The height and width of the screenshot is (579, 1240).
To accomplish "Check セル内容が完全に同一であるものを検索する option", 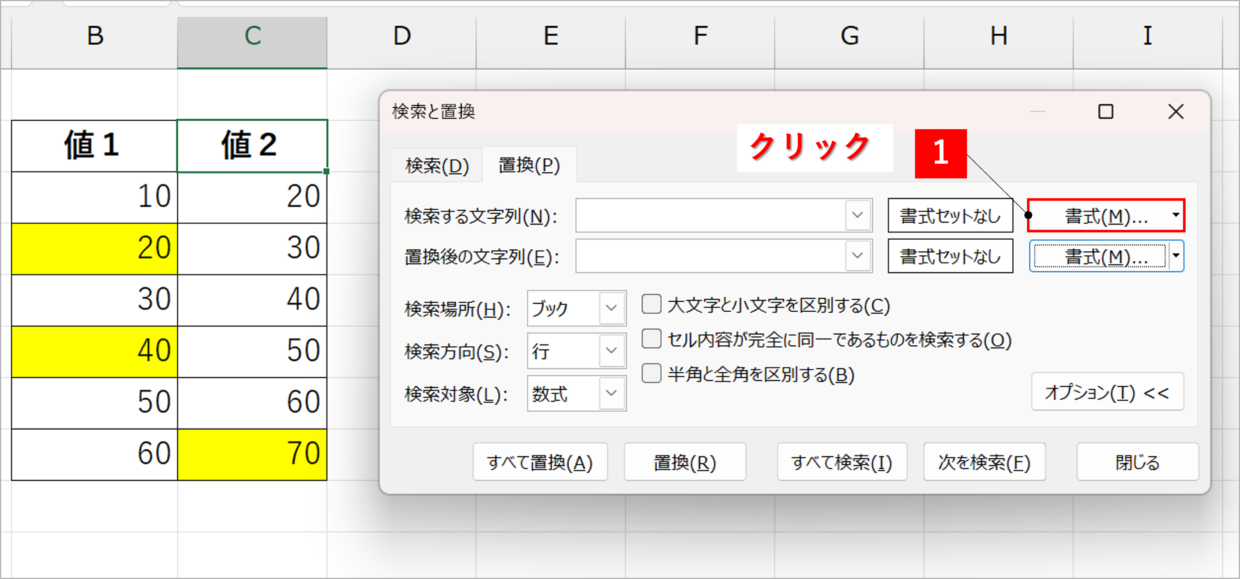I will [x=651, y=340].
